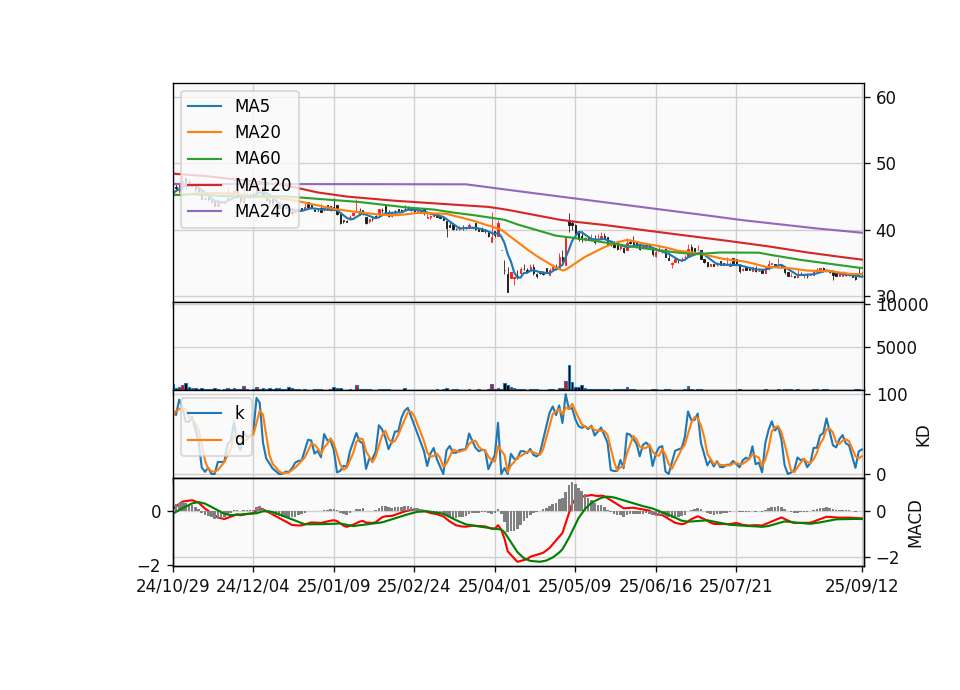Click the volume axis value 10000
Viewport: 960px width, 690px height.
(902, 305)
